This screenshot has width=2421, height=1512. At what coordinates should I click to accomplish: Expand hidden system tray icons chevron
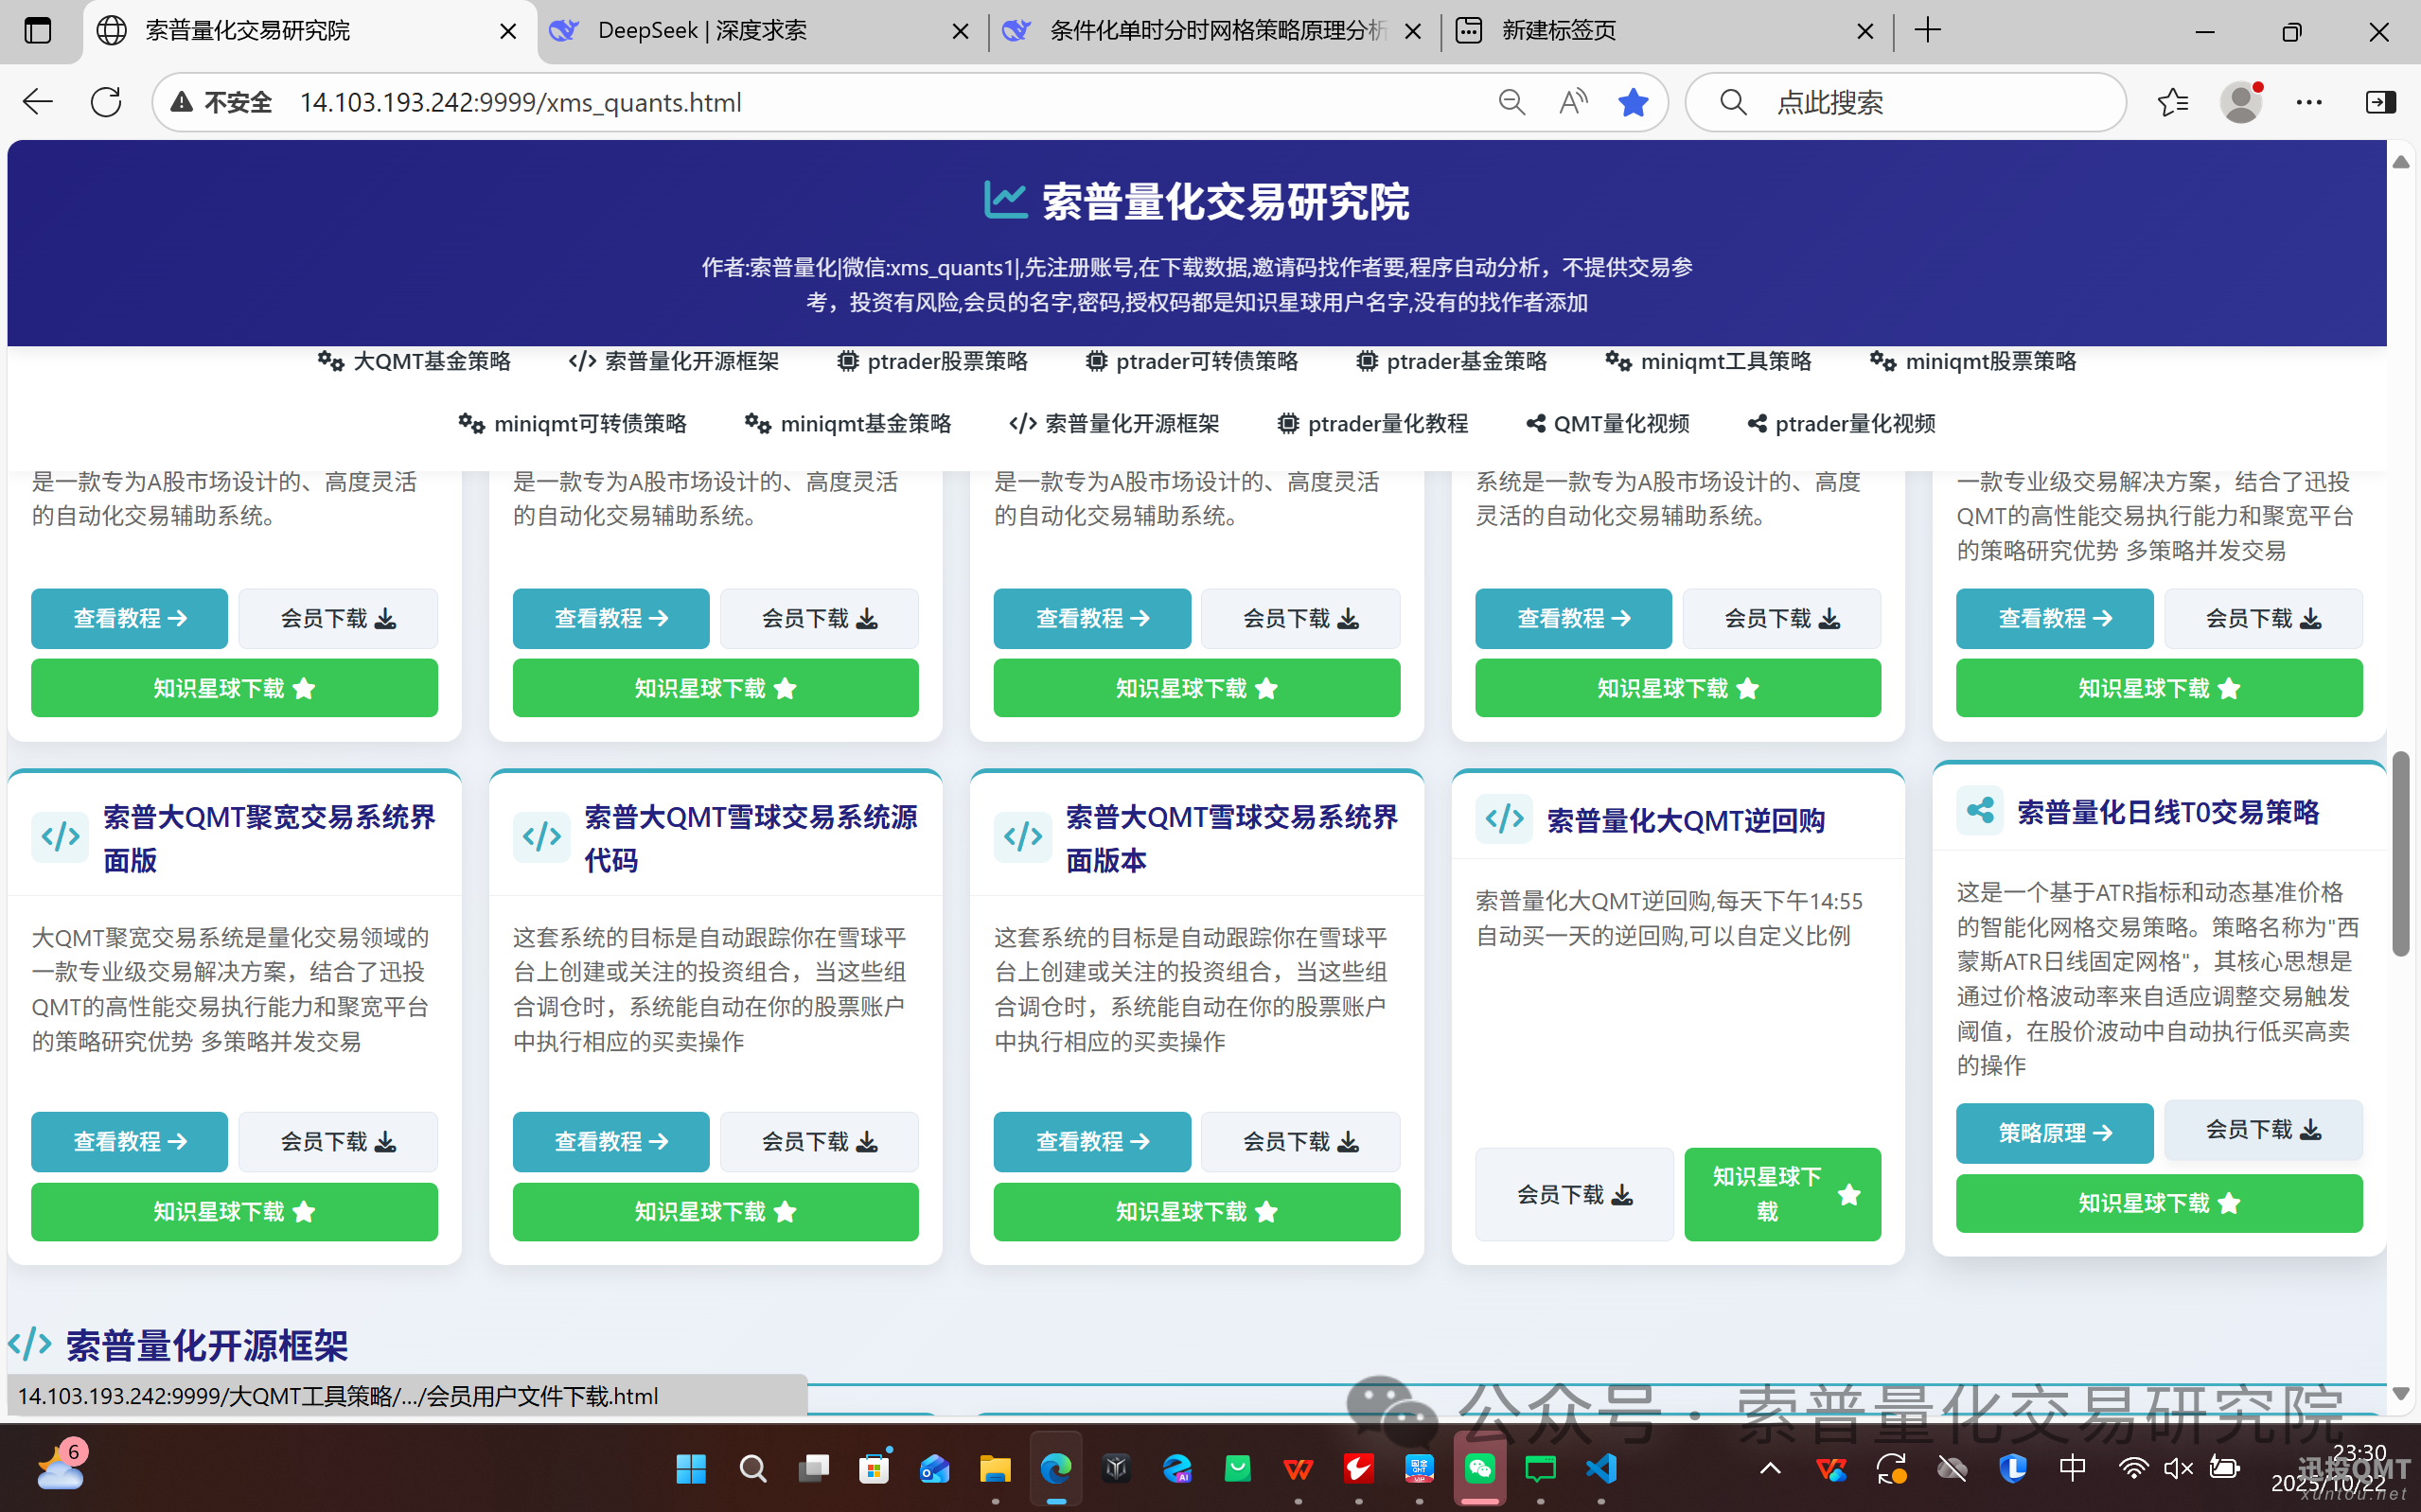(1770, 1468)
